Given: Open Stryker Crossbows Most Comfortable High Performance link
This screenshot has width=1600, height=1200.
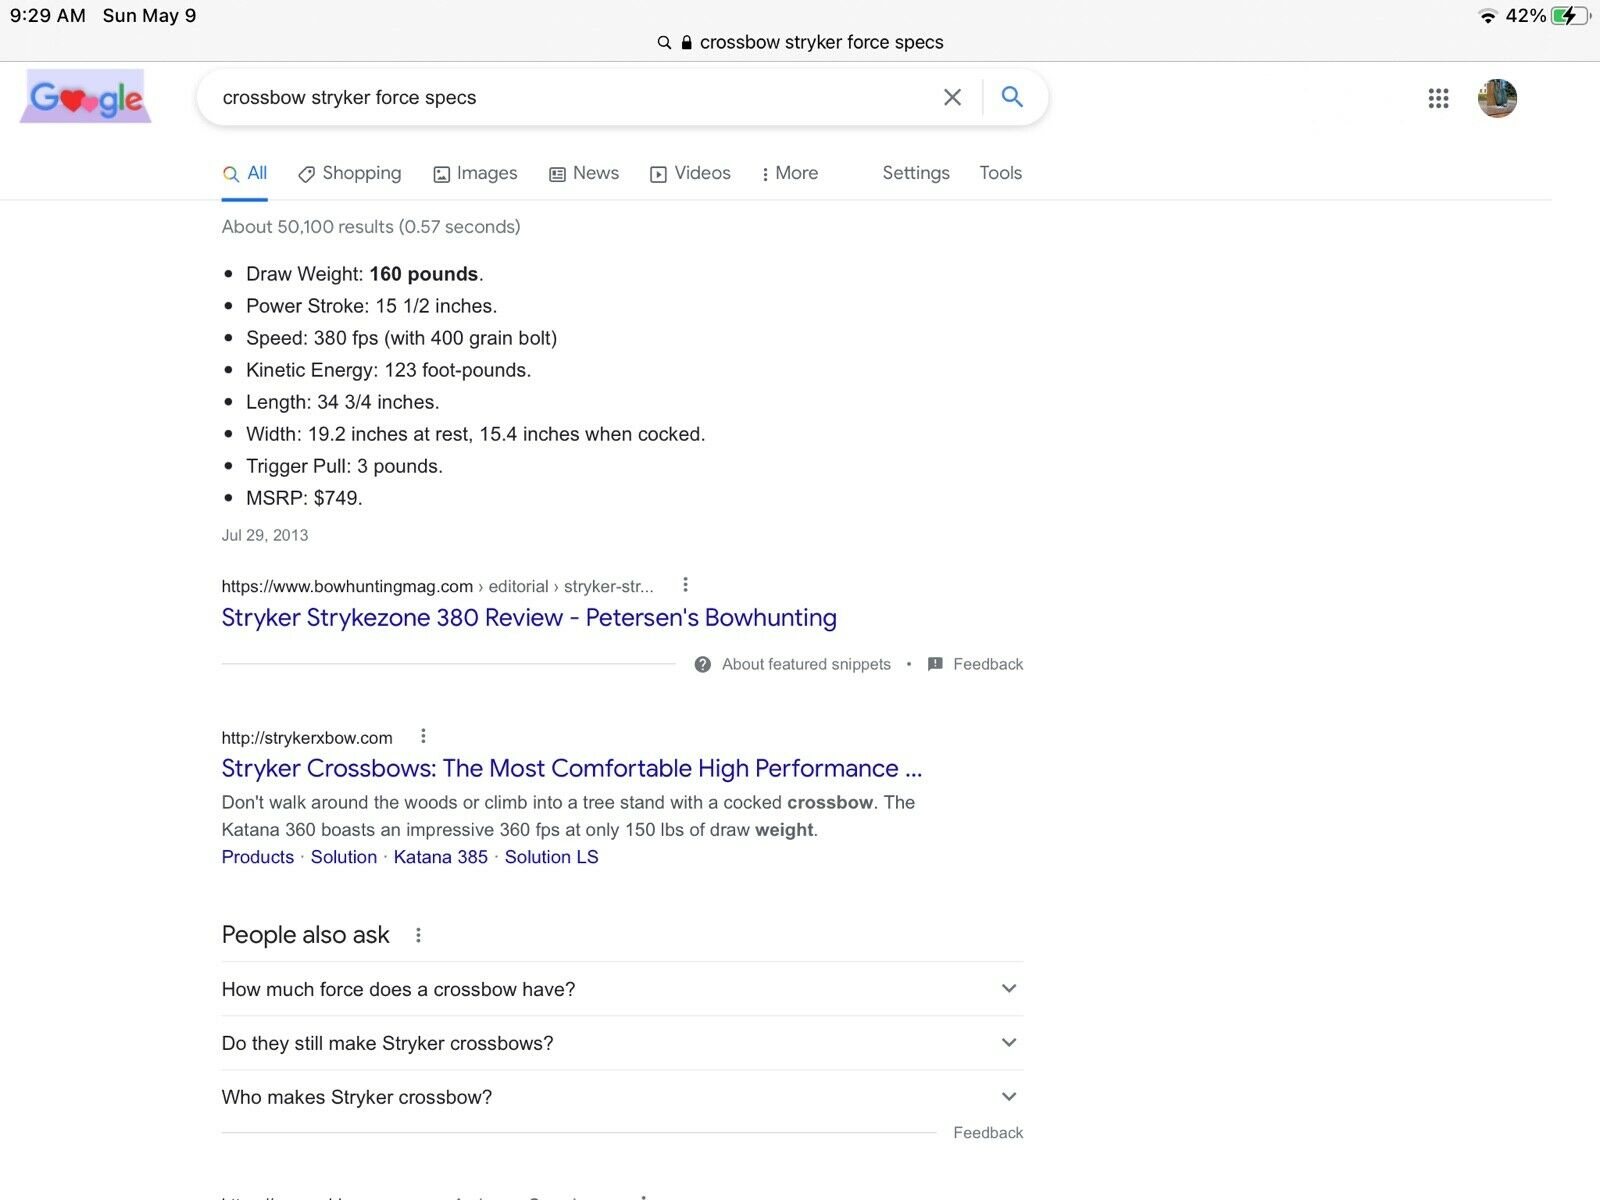Looking at the screenshot, I should pos(572,768).
